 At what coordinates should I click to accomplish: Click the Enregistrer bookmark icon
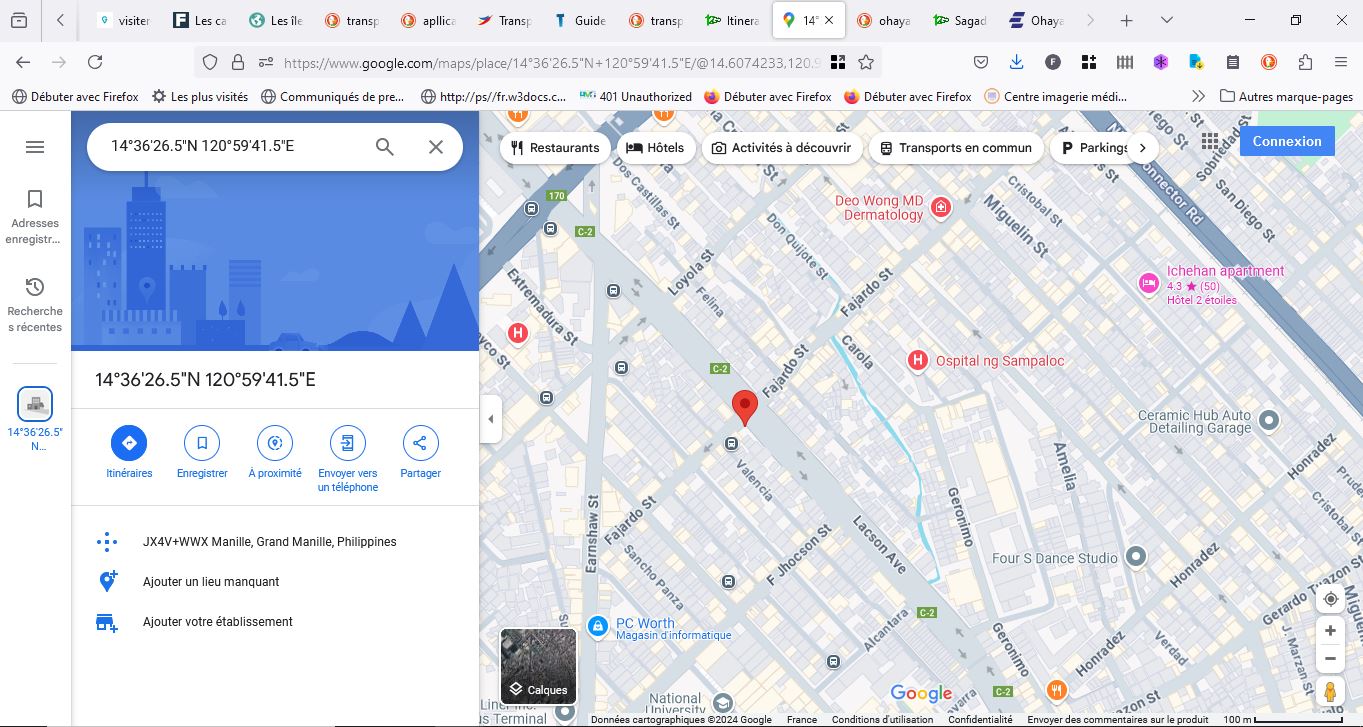point(202,443)
